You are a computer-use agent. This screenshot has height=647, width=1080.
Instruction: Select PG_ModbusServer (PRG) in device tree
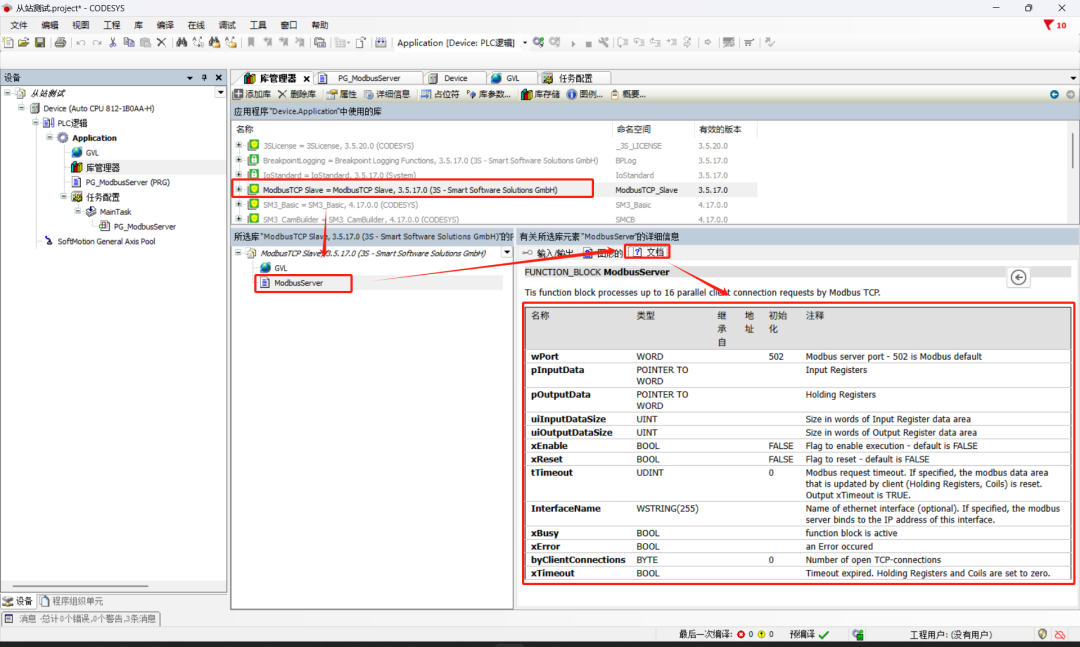[127, 183]
